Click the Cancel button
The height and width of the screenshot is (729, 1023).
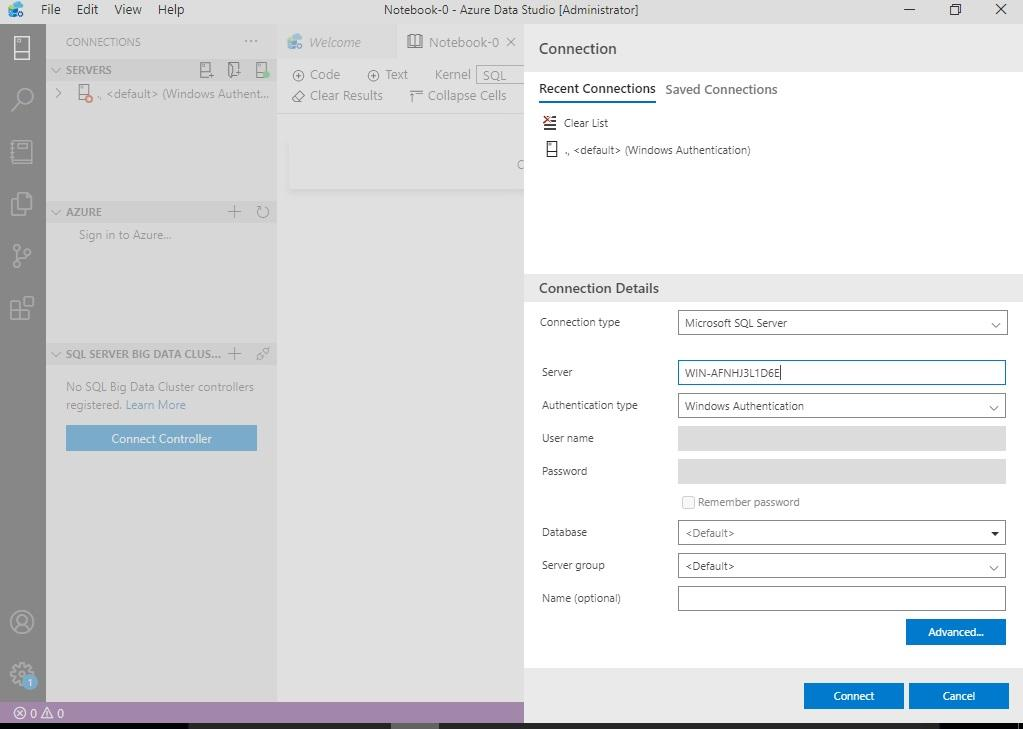pyautogui.click(x=958, y=696)
